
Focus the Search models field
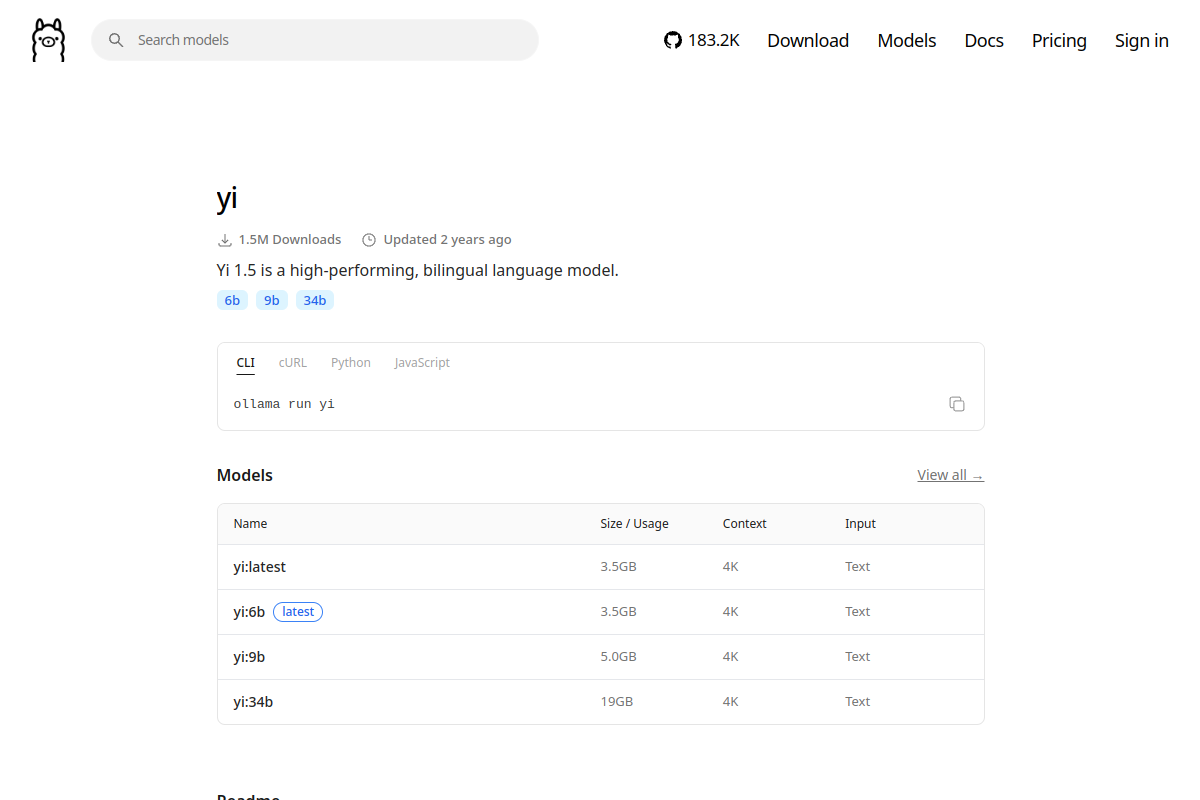(315, 40)
